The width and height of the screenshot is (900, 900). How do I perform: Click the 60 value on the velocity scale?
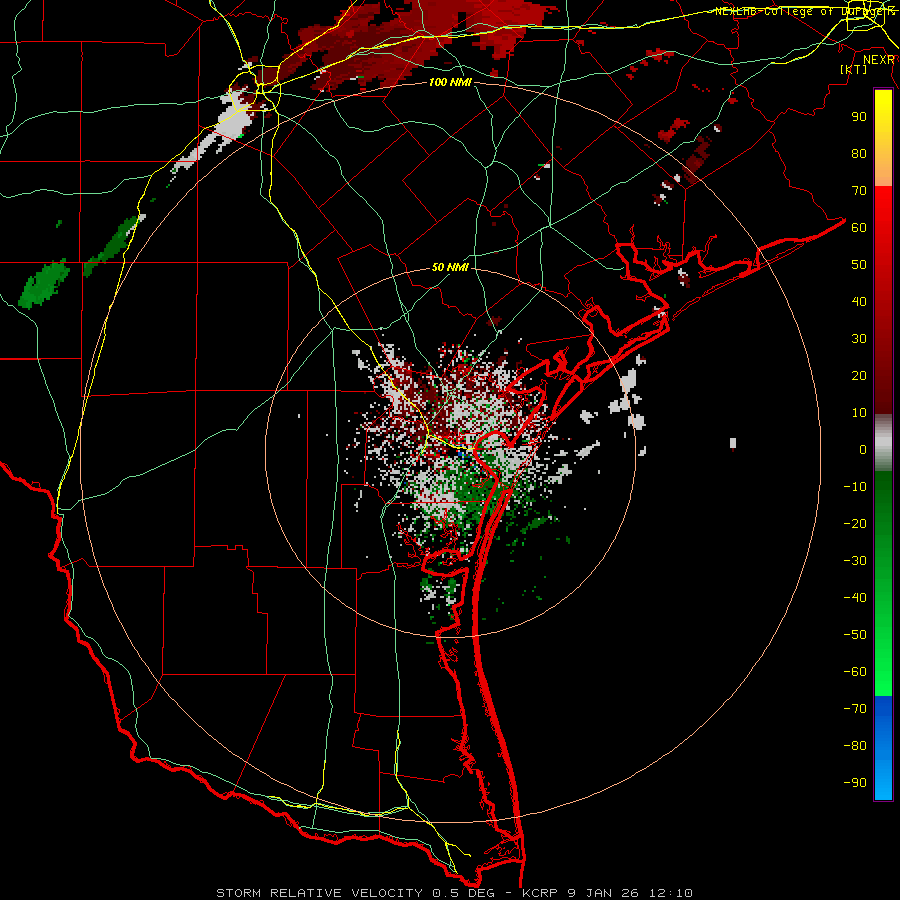(859, 227)
